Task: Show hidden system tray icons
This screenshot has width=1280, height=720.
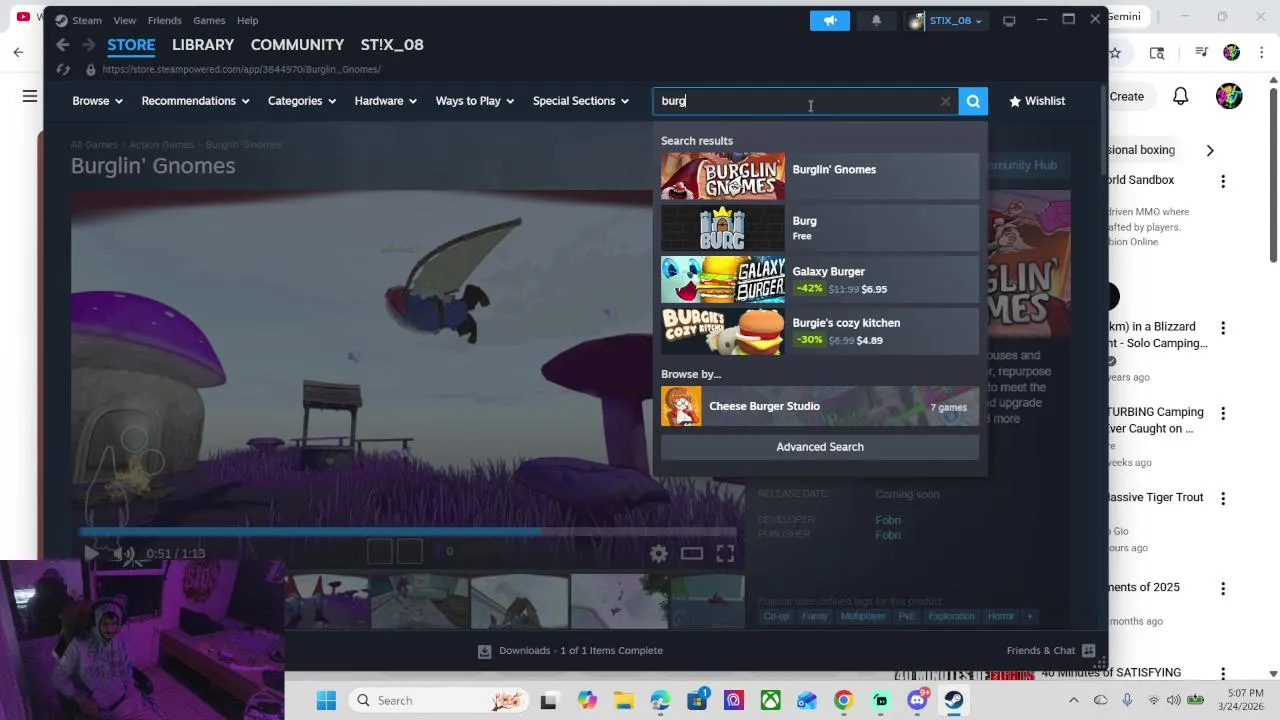Action: (x=1073, y=700)
